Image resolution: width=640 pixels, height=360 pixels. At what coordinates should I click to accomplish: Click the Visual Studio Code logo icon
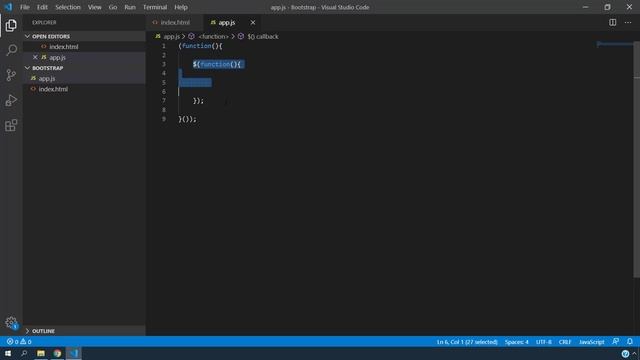click(8, 7)
